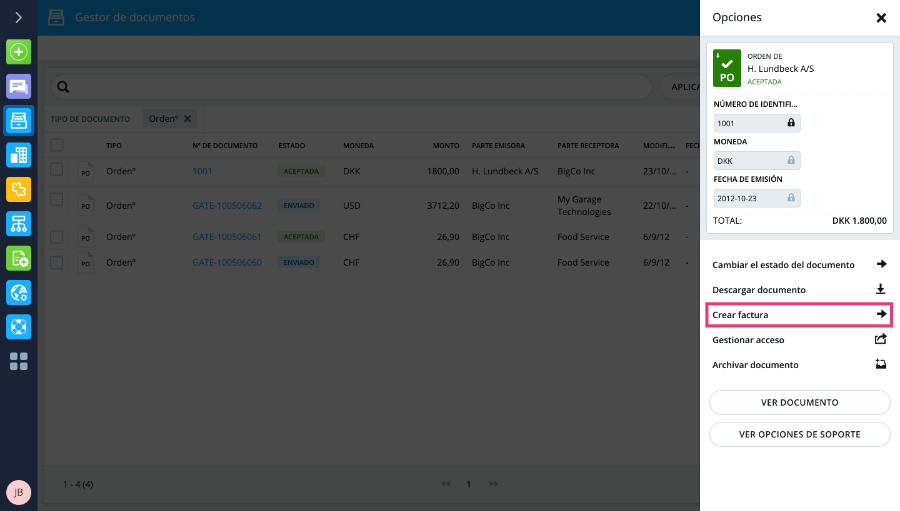Select Gestionar acceso option
The width and height of the screenshot is (900, 511).
[x=800, y=340]
